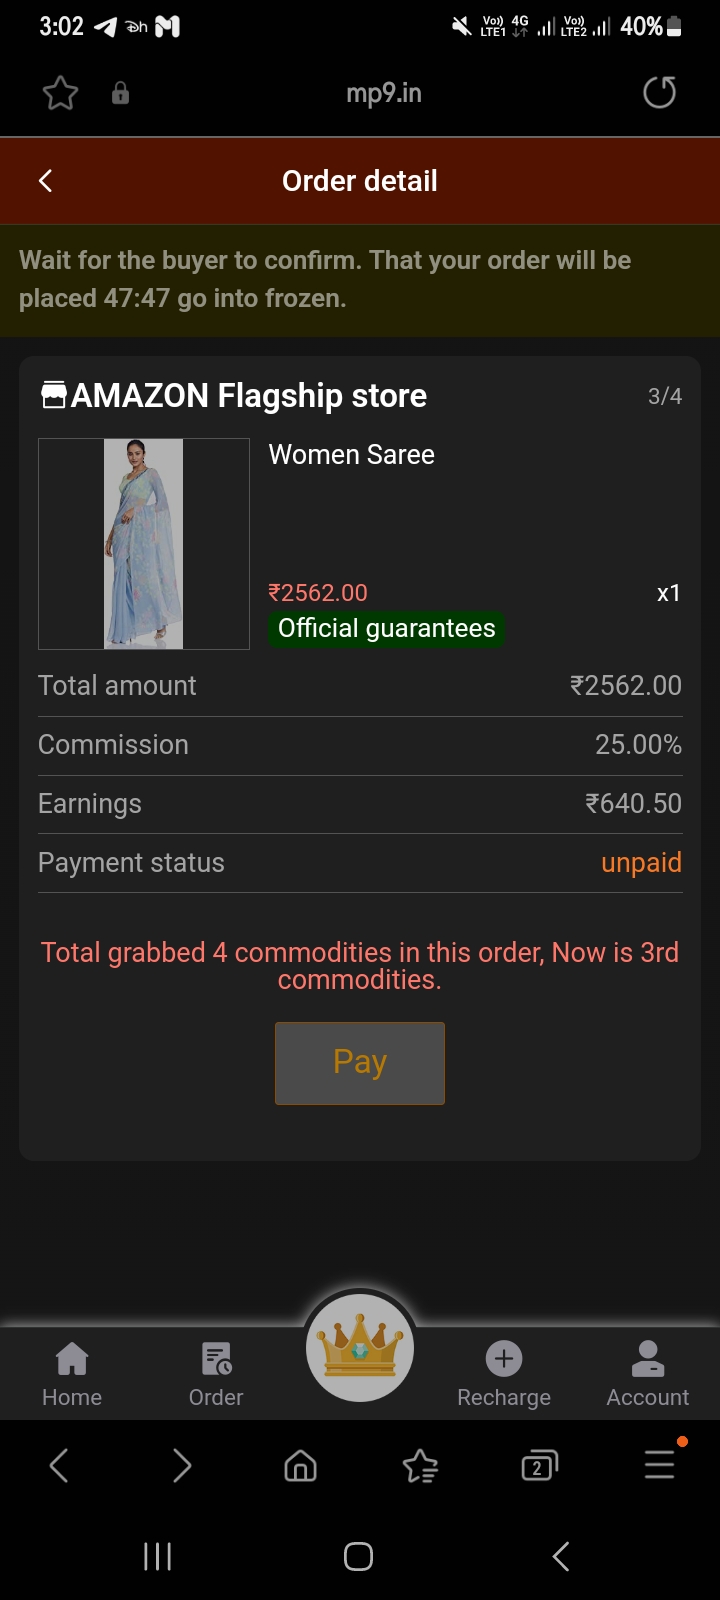Go to the Account tab
This screenshot has width=720, height=1600.
pos(648,1372)
